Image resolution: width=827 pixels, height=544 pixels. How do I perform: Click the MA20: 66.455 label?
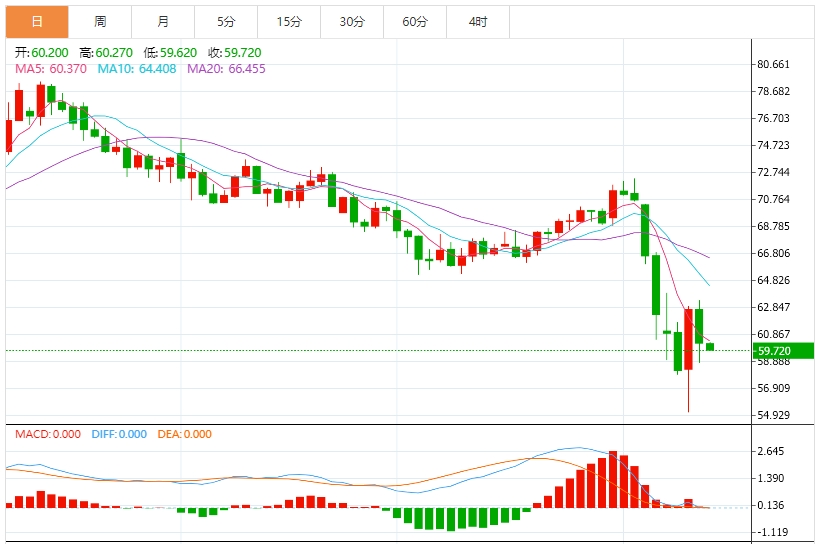(x=226, y=69)
